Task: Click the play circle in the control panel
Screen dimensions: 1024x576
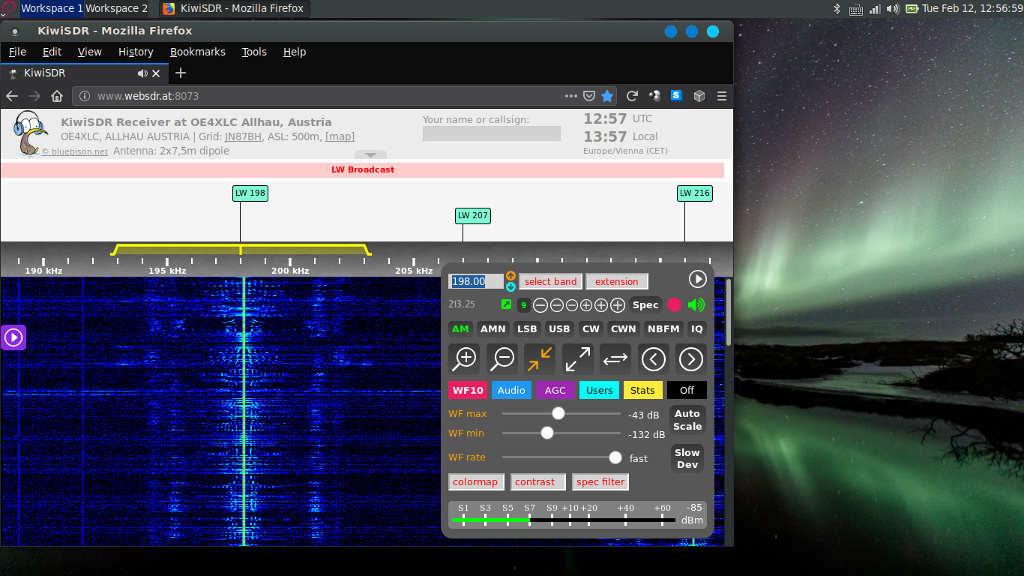Action: coord(697,280)
